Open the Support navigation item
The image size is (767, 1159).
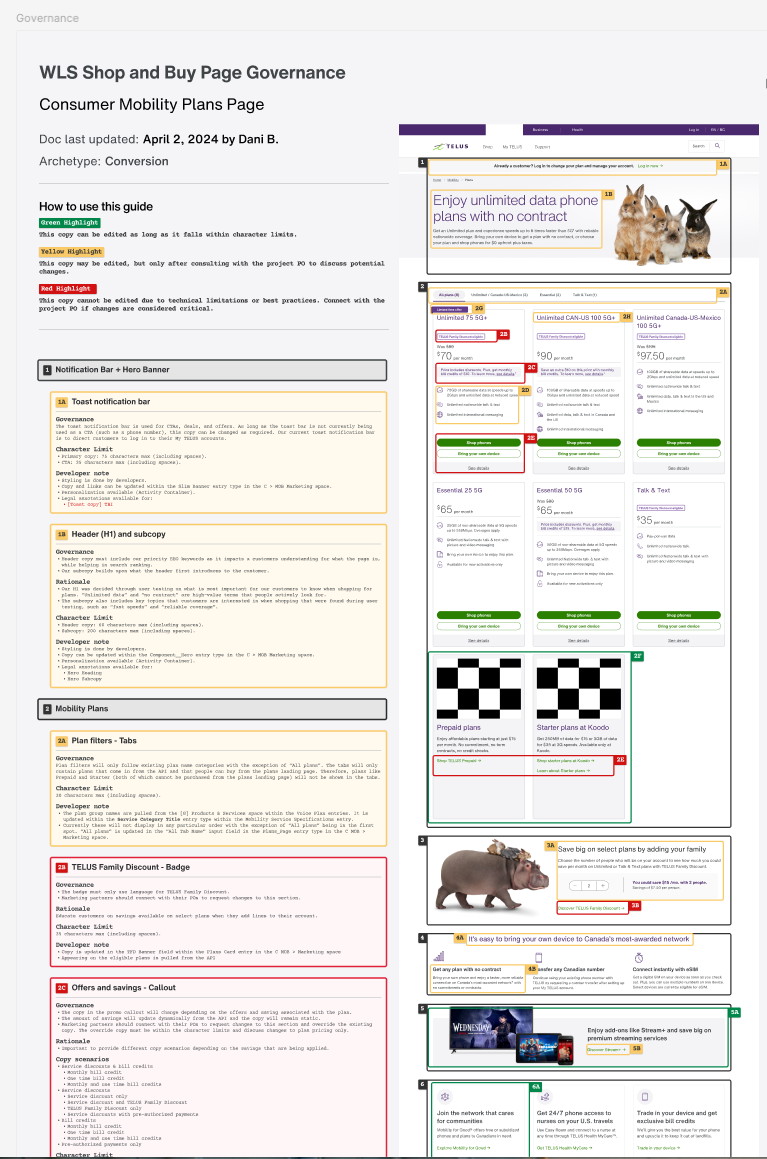(x=542, y=146)
